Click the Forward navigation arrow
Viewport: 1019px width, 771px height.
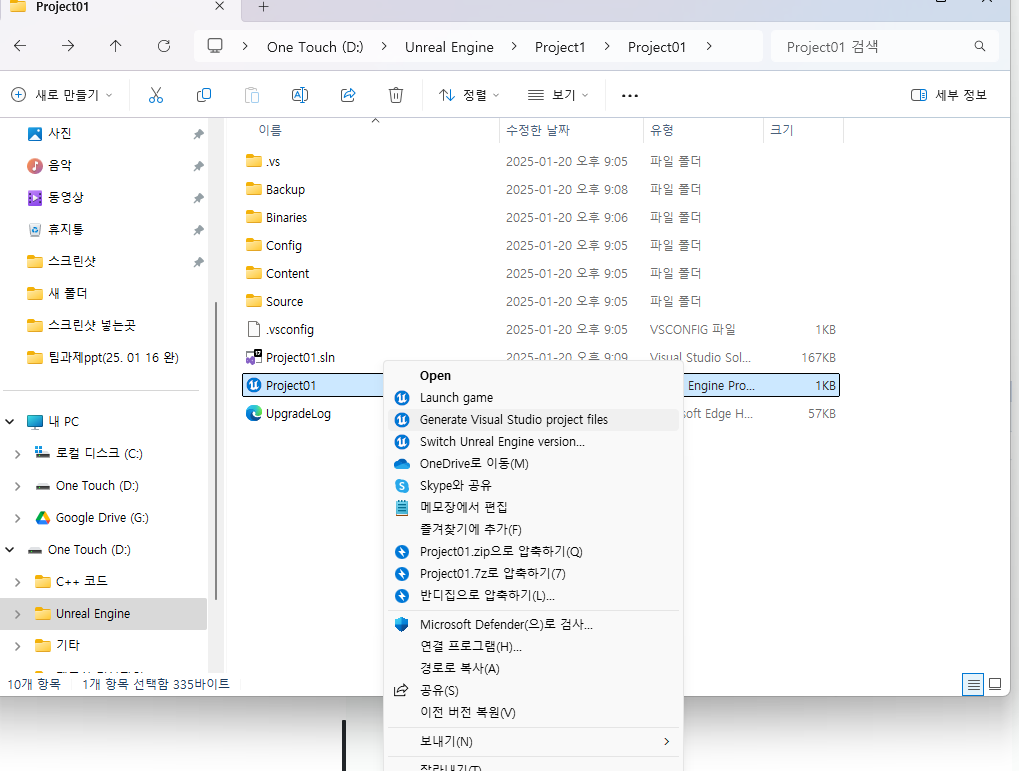point(68,46)
